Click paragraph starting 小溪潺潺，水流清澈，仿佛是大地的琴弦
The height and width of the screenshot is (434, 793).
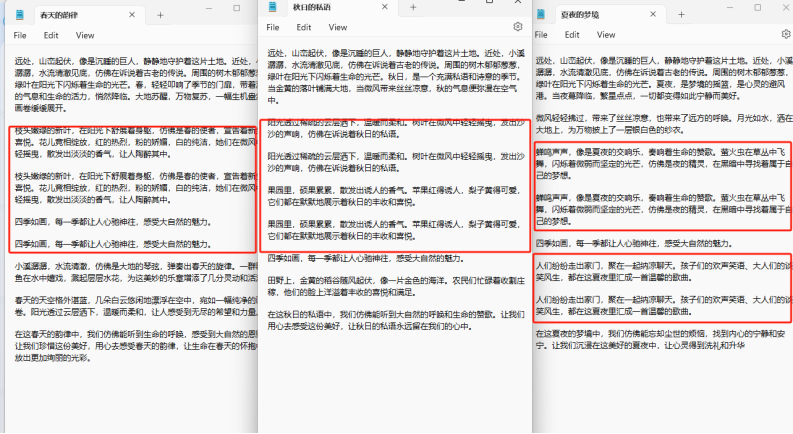[x=136, y=272]
